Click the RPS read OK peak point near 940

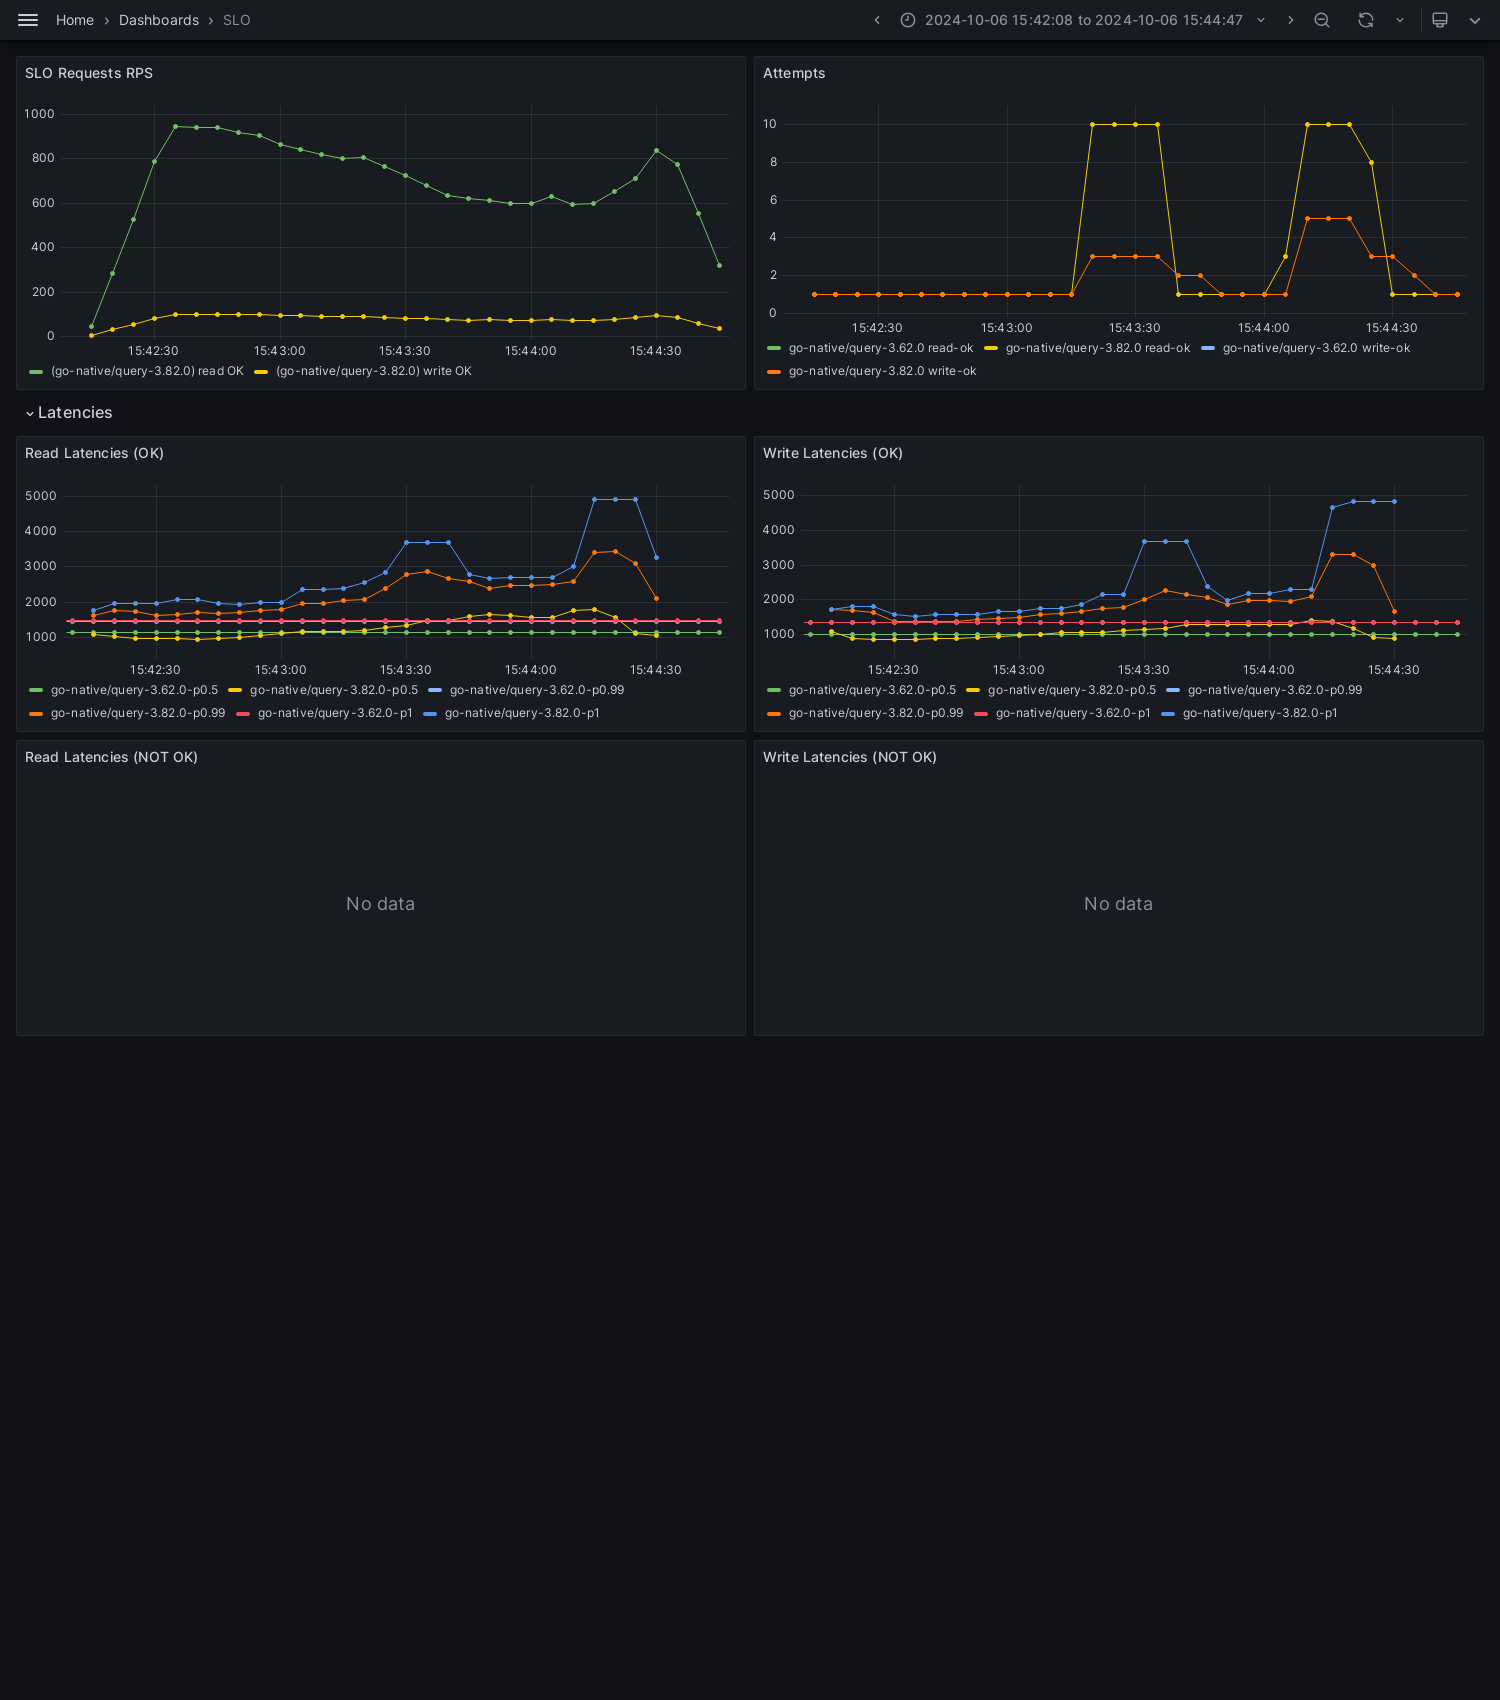(x=175, y=126)
